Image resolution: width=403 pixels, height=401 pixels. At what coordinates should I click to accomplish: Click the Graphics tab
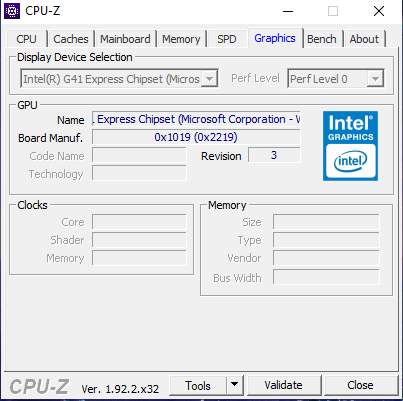click(275, 38)
